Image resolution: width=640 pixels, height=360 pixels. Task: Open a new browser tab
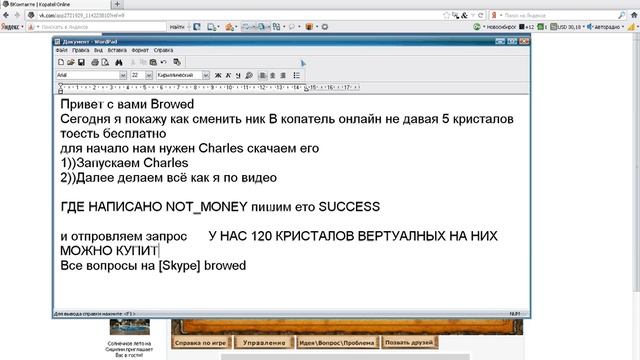click(x=117, y=4)
